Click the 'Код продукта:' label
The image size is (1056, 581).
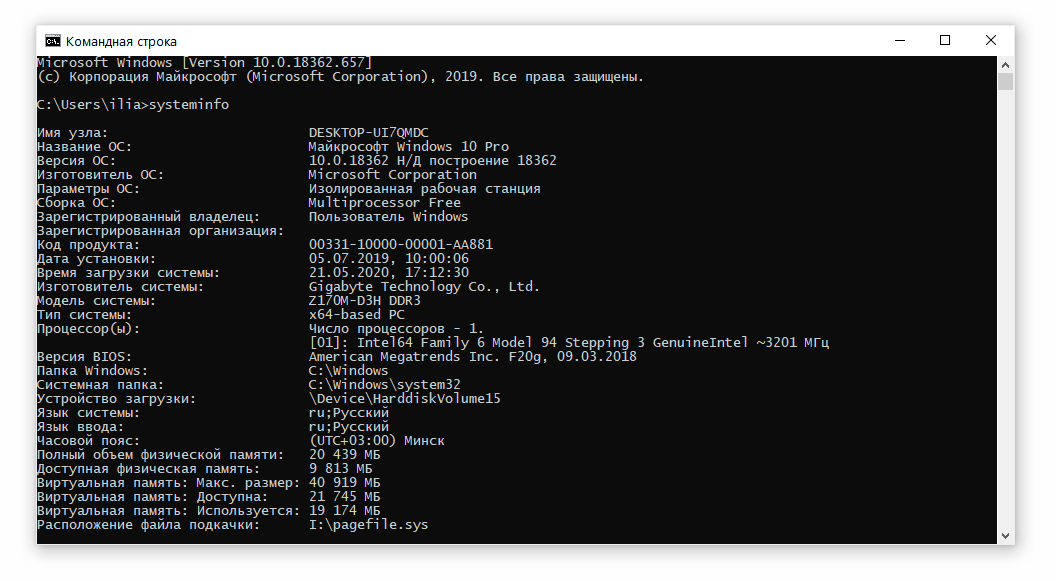tap(88, 245)
